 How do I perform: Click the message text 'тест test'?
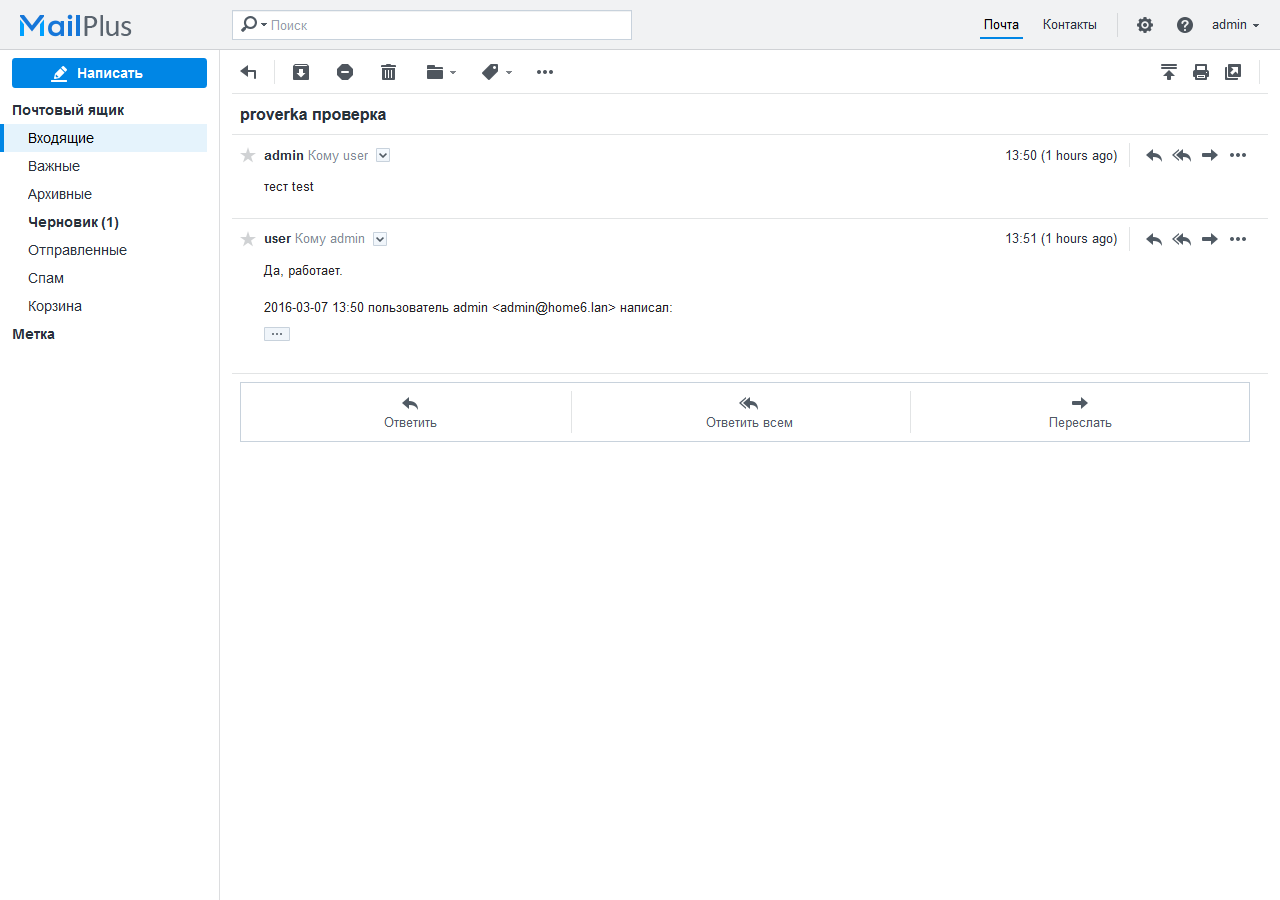(289, 187)
